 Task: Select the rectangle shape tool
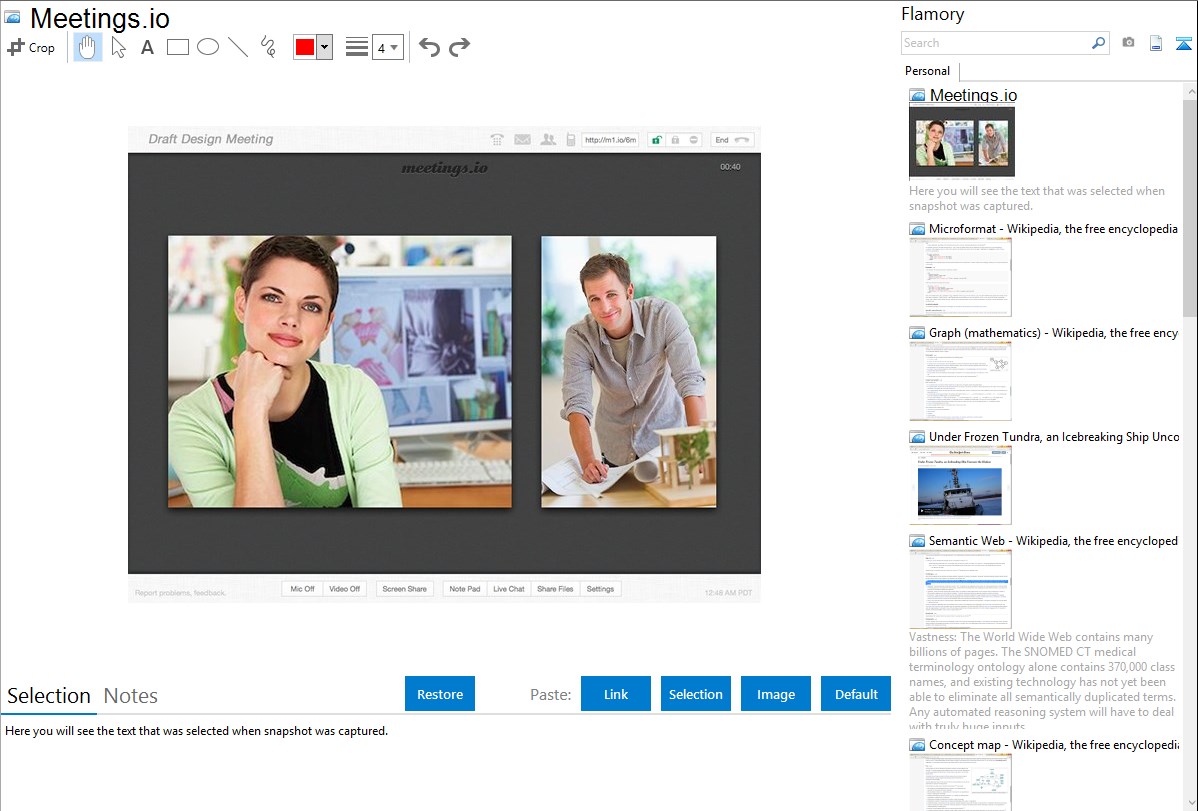point(178,47)
